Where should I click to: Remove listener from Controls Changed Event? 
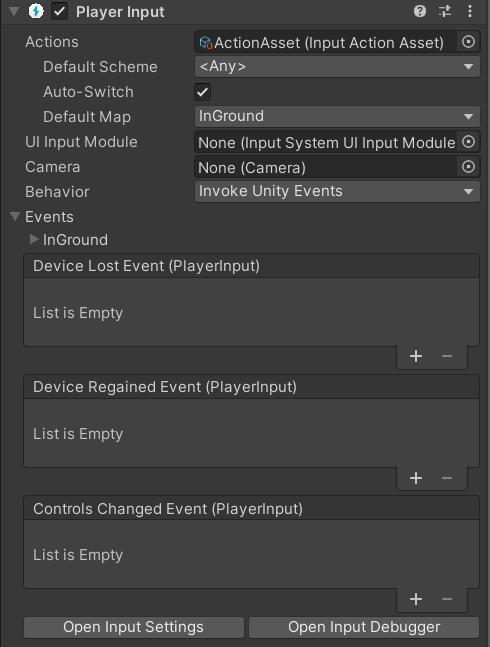point(447,599)
